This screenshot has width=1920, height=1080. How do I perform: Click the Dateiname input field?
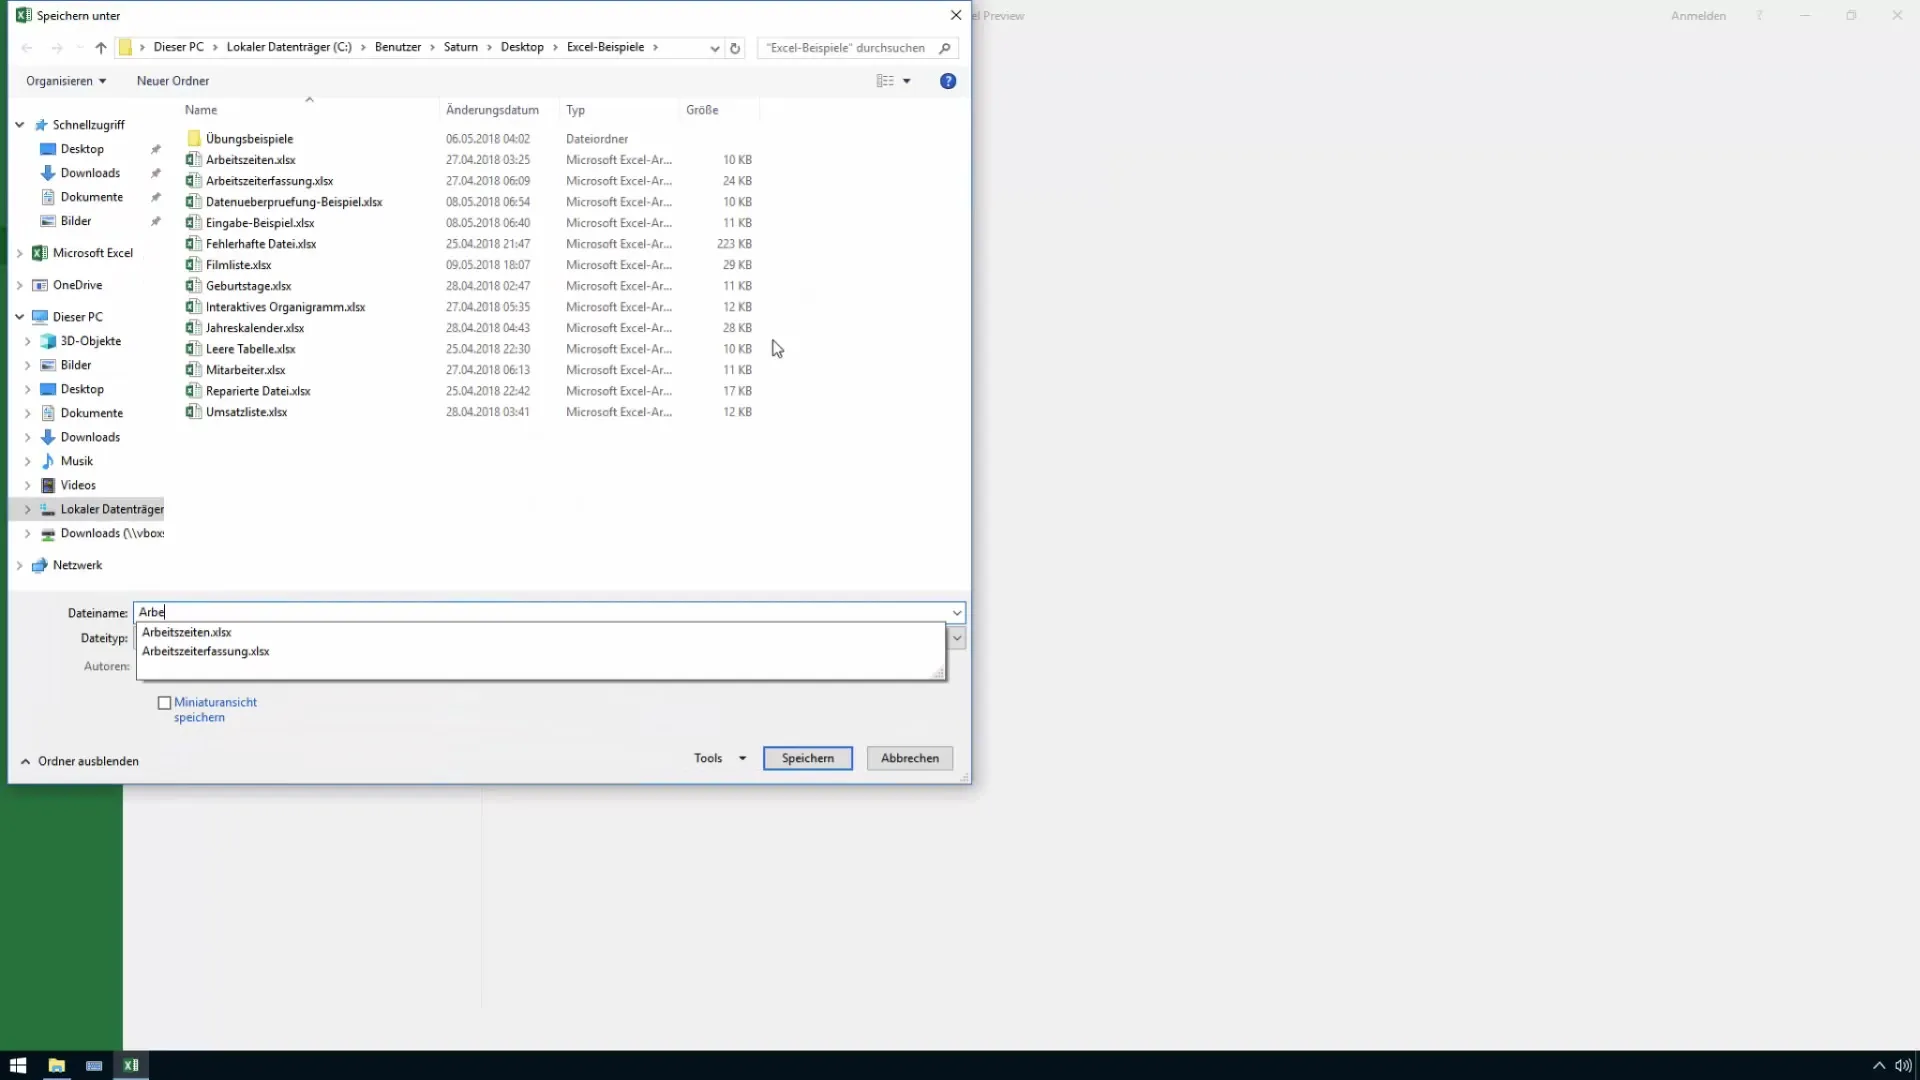pyautogui.click(x=547, y=612)
